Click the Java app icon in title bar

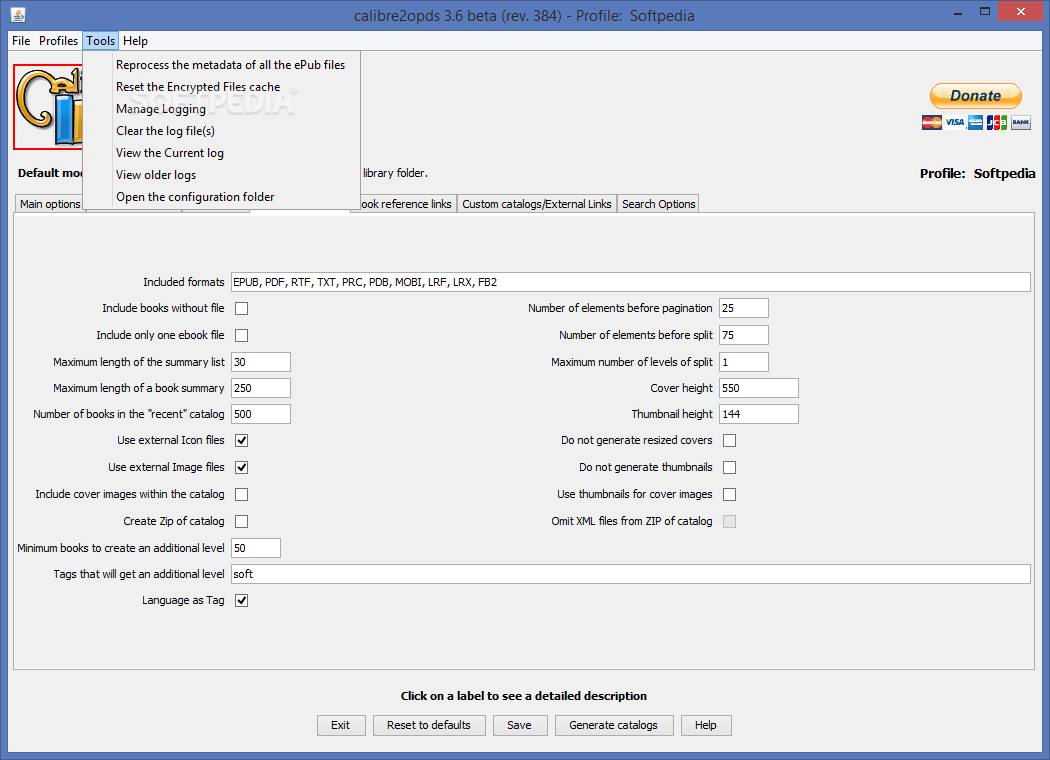[18, 14]
